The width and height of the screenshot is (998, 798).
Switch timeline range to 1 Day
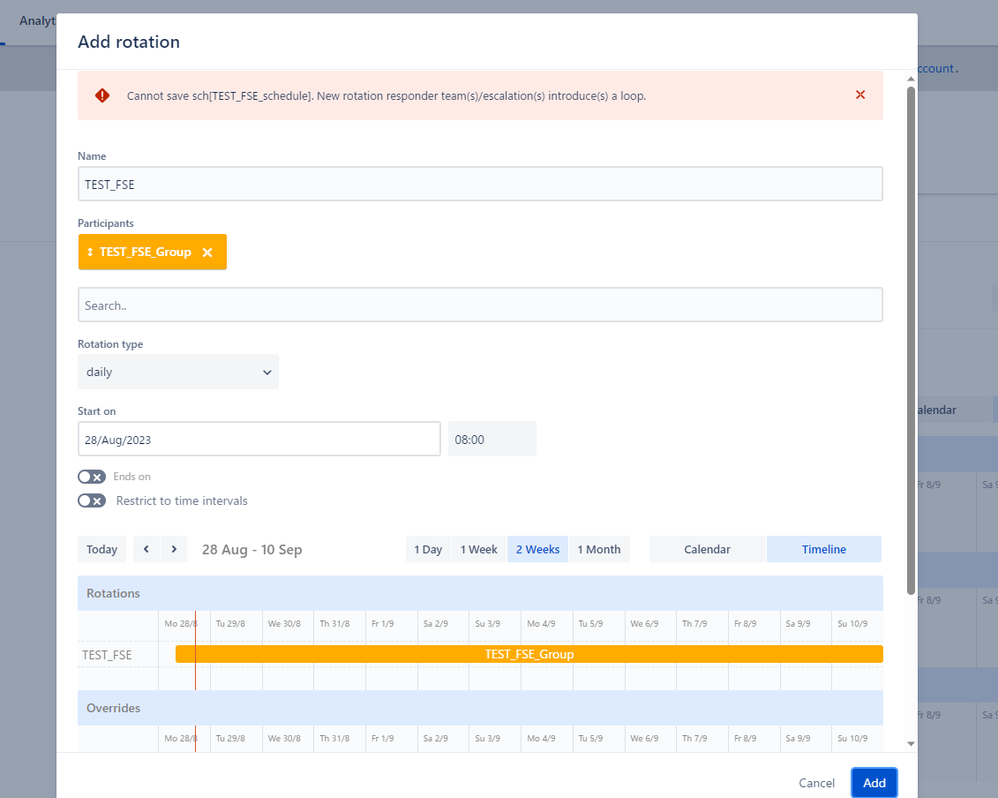point(428,549)
